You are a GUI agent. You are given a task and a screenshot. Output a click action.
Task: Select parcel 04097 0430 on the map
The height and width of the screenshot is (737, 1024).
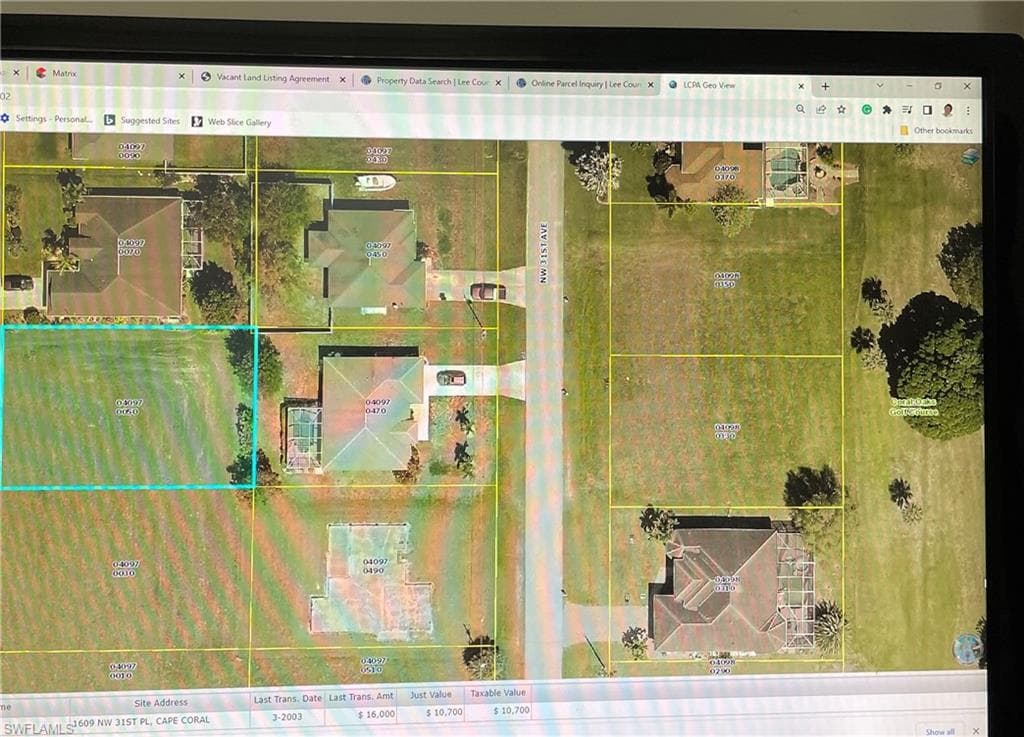[x=378, y=155]
